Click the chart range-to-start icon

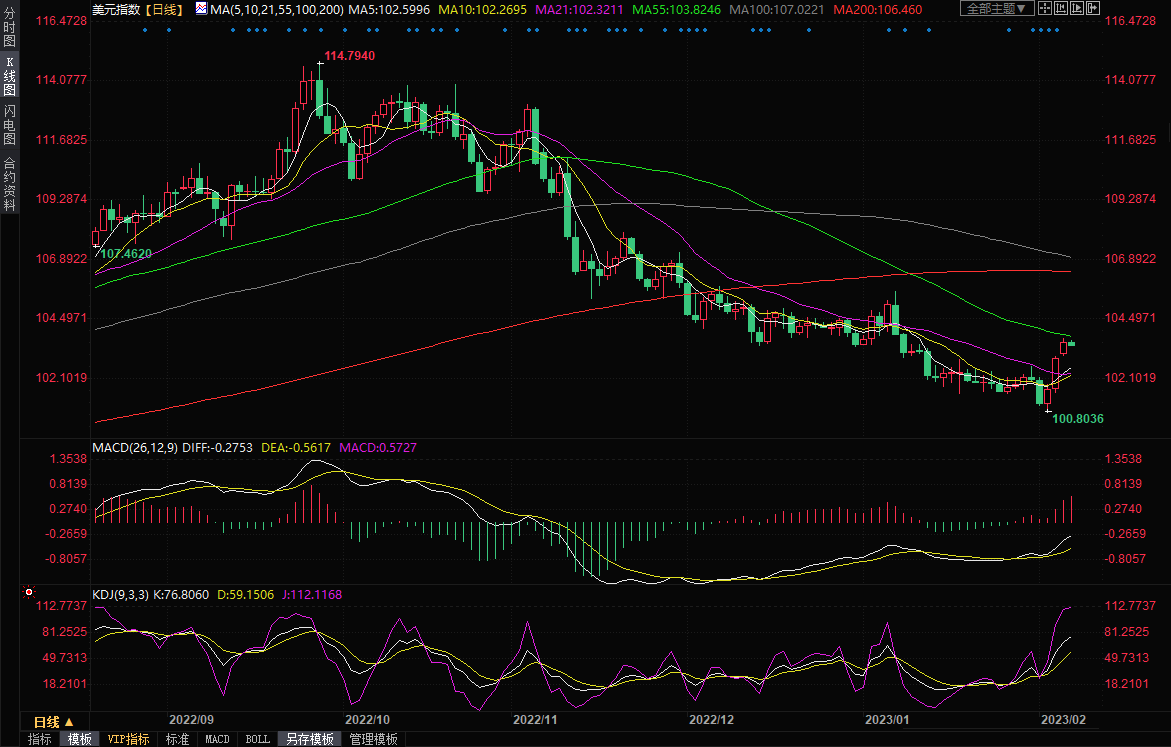click(x=1060, y=9)
